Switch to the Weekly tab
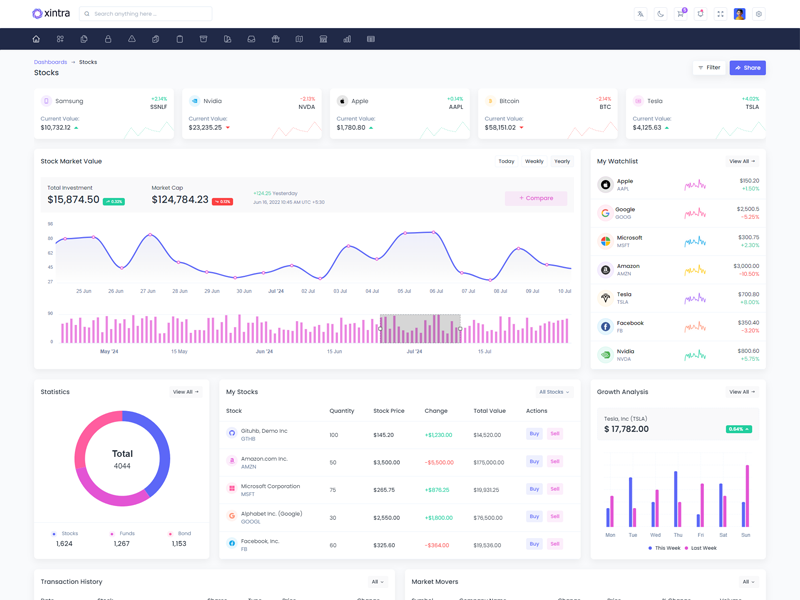 pyautogui.click(x=534, y=161)
